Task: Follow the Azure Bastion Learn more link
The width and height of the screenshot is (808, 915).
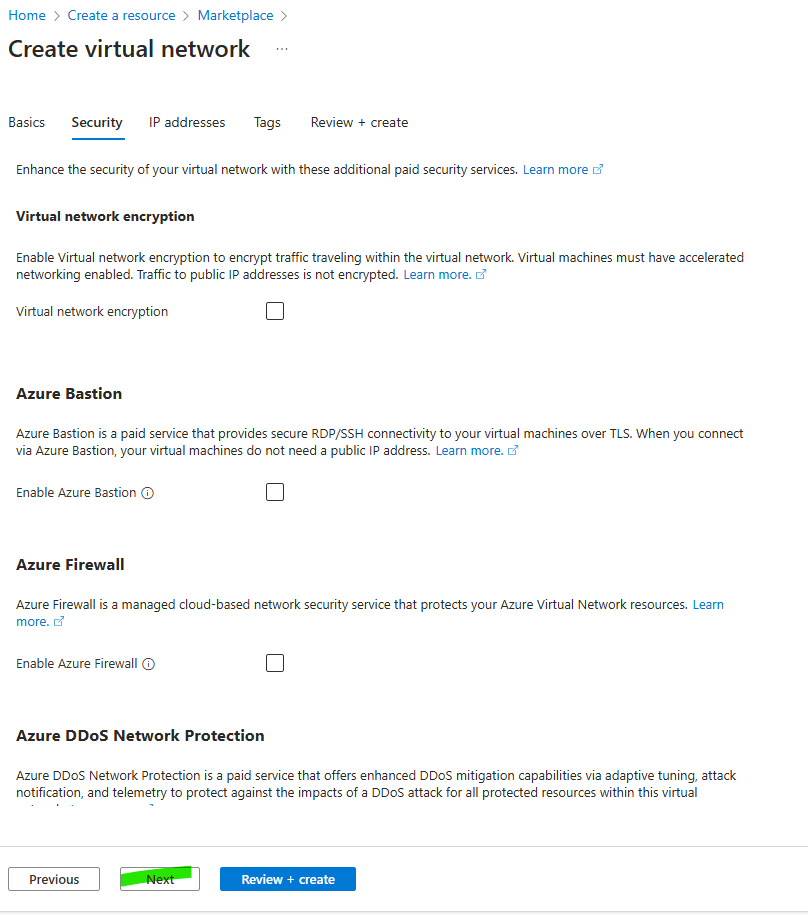Action: point(470,451)
